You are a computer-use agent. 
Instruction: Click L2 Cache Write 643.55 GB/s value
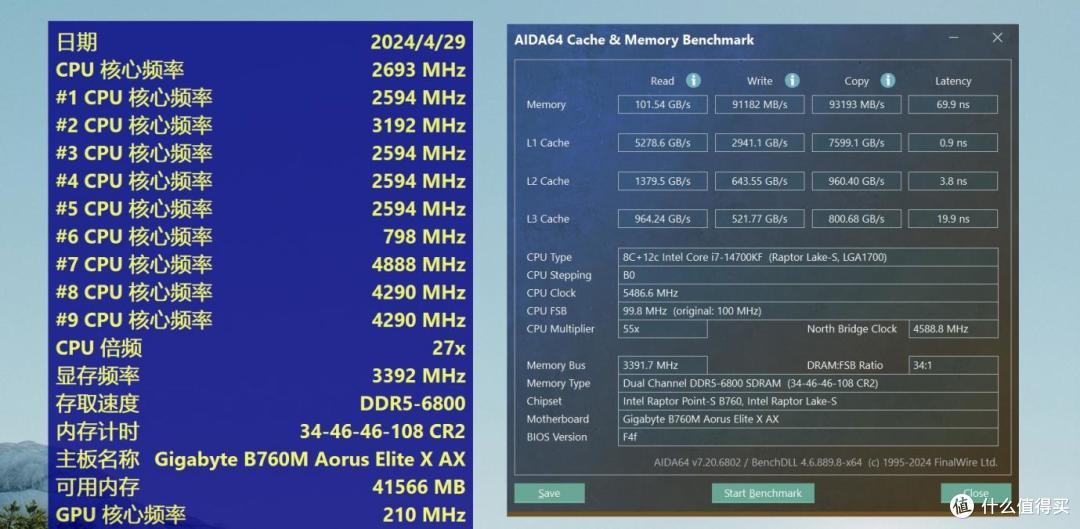coord(760,181)
